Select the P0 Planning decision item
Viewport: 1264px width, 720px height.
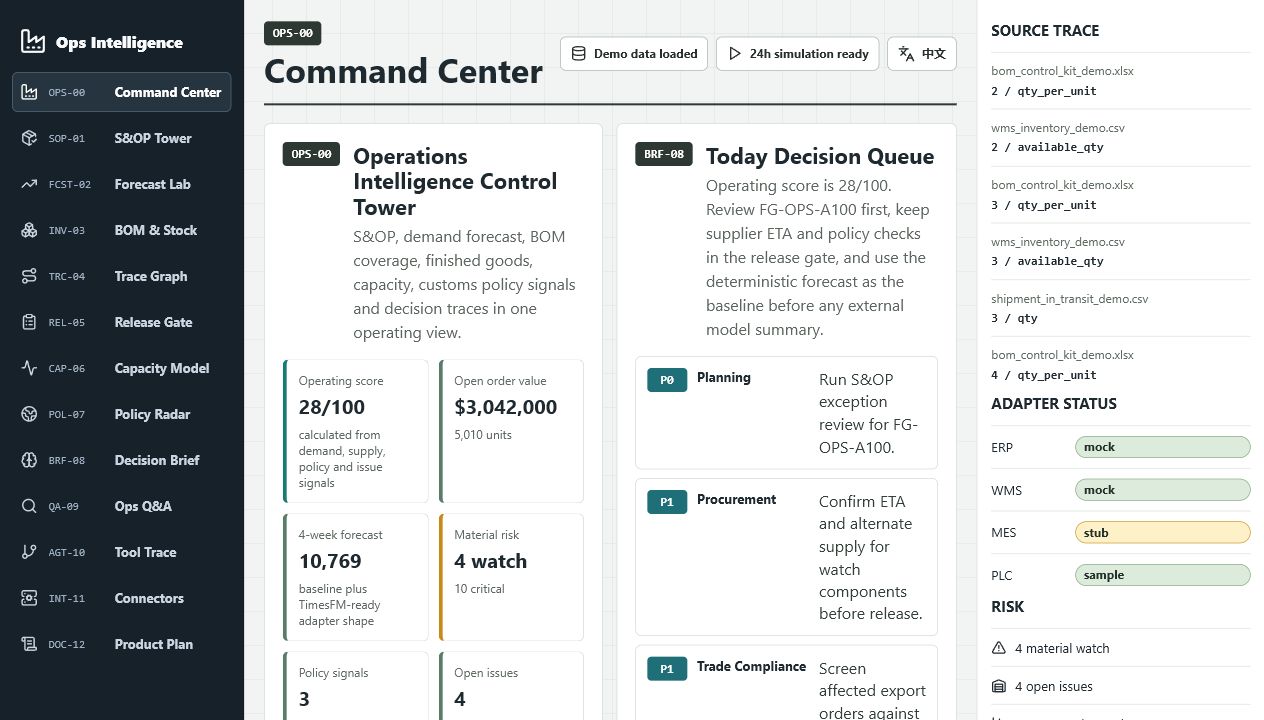[x=786, y=413]
